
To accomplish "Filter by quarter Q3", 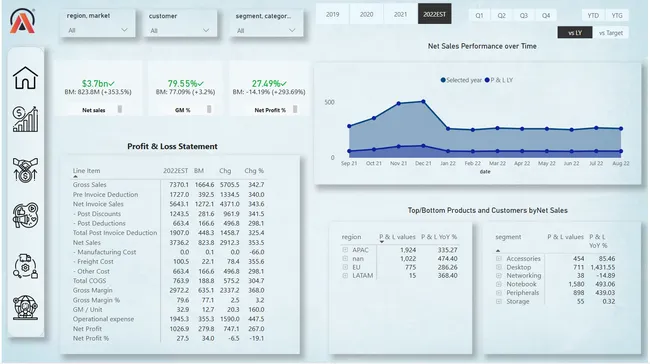I will coord(524,15).
